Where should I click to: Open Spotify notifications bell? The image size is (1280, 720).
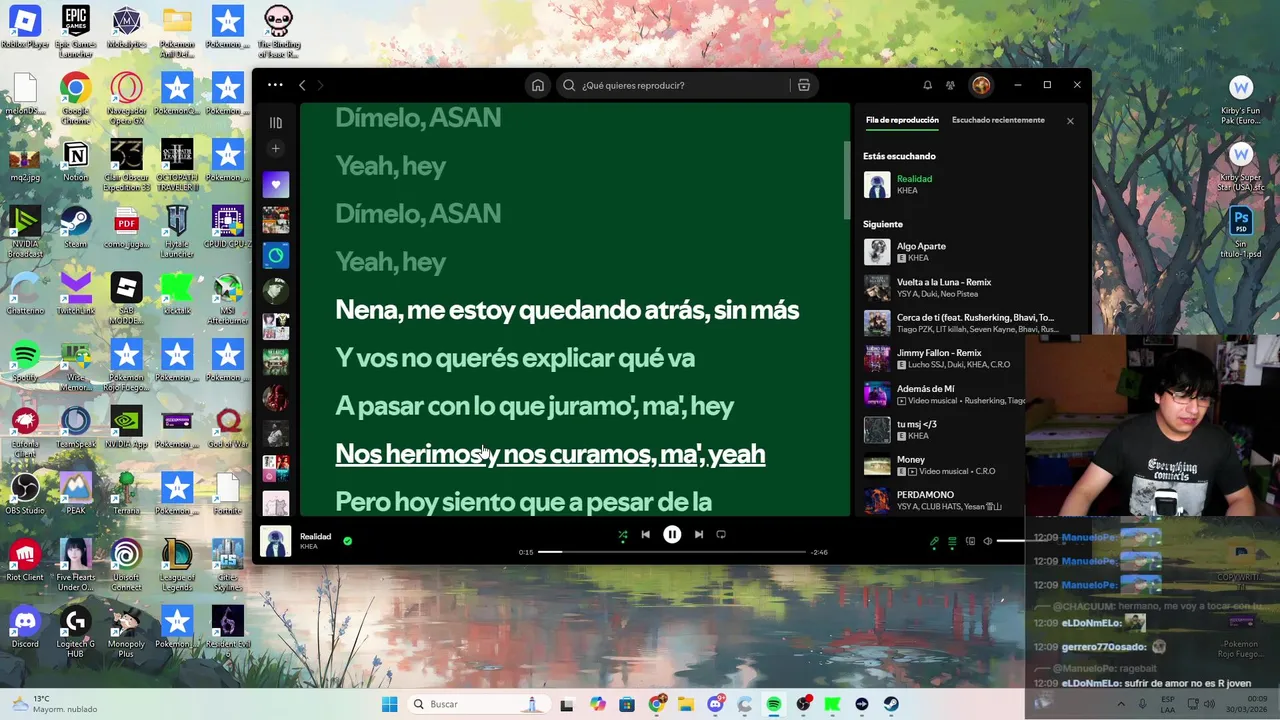927,85
